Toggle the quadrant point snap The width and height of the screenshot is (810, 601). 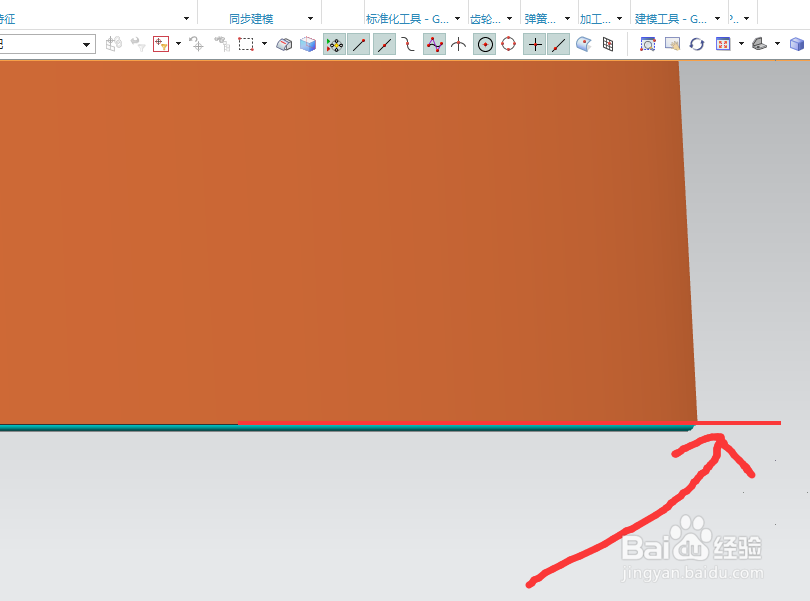[x=509, y=44]
